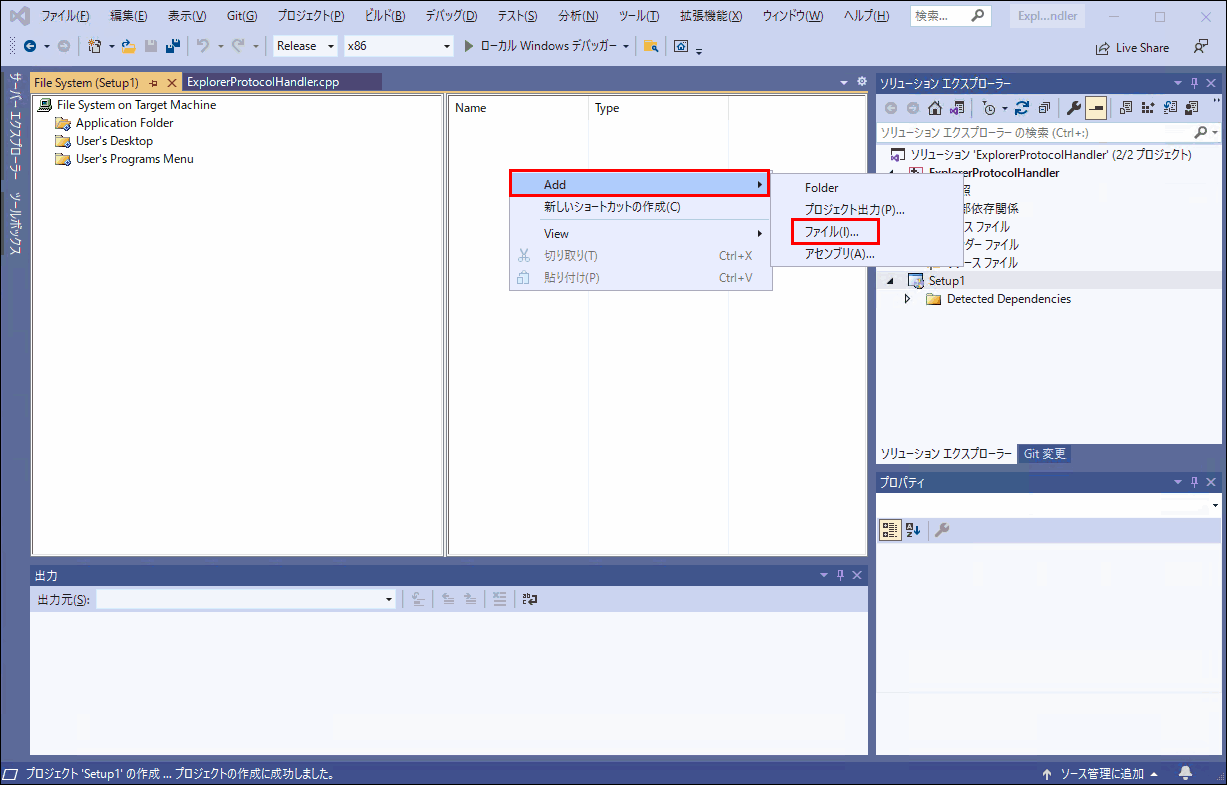Click the green Start debugging play icon
Image resolution: width=1227 pixels, height=785 pixels.
(469, 46)
